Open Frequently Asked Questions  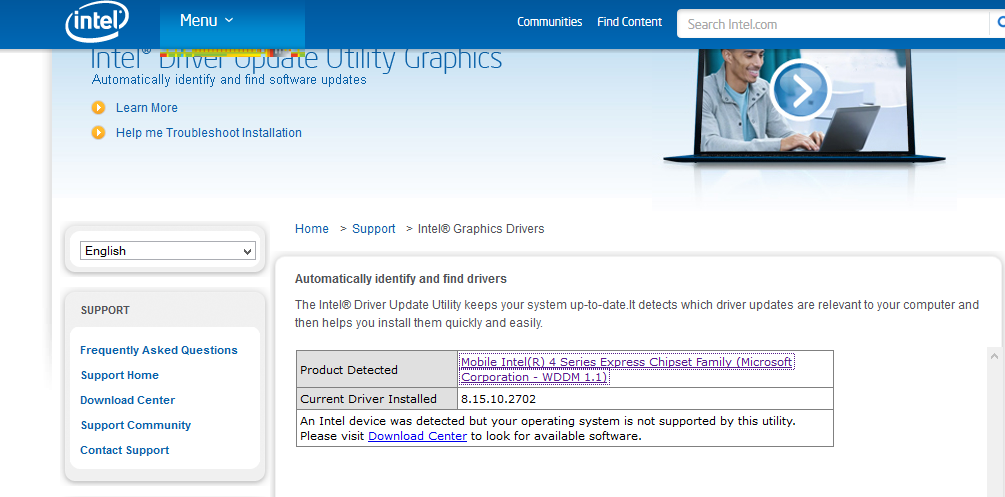coord(158,350)
